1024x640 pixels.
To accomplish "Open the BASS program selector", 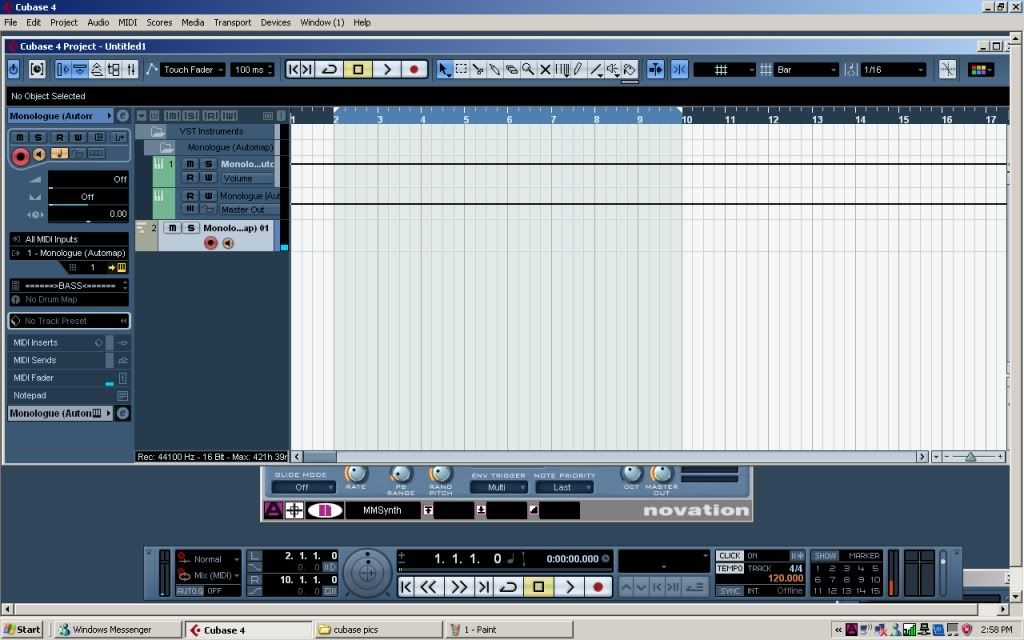I will (69, 285).
